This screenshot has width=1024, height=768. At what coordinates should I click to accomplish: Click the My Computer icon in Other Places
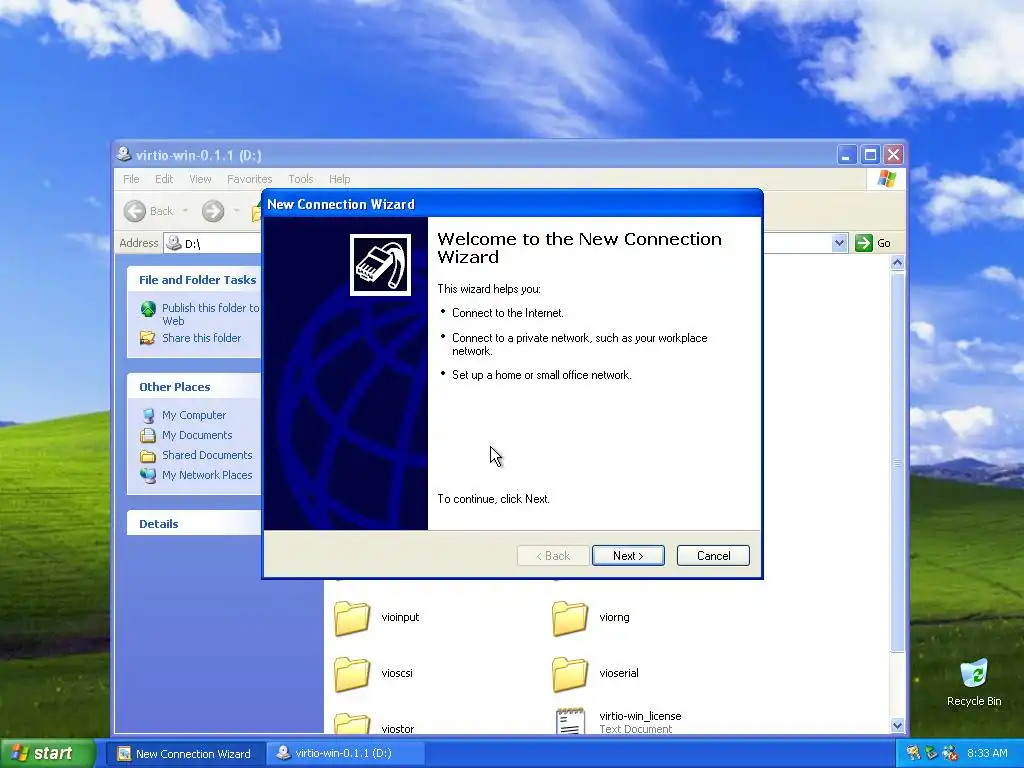[x=148, y=415]
